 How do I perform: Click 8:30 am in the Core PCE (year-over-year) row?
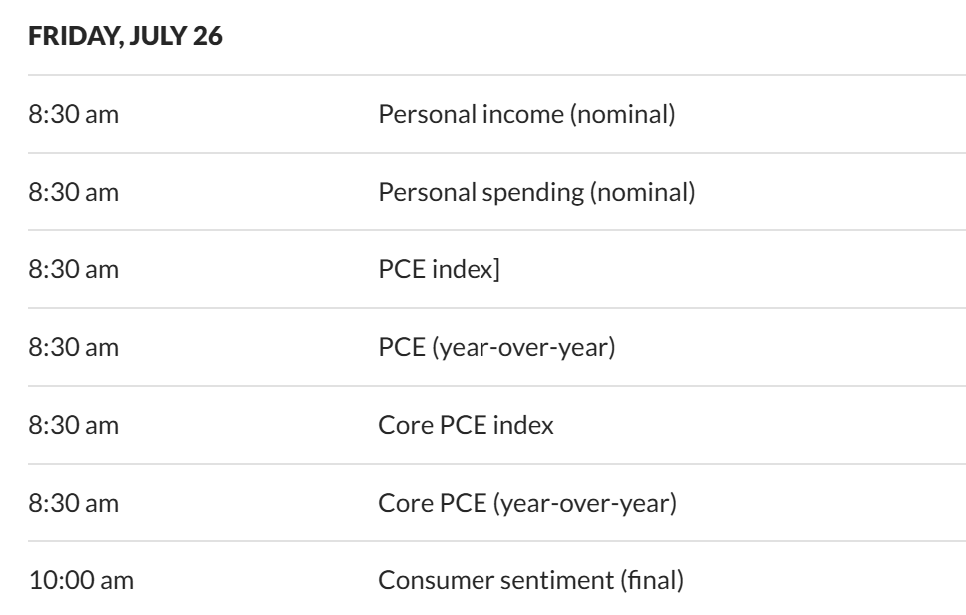click(x=74, y=502)
